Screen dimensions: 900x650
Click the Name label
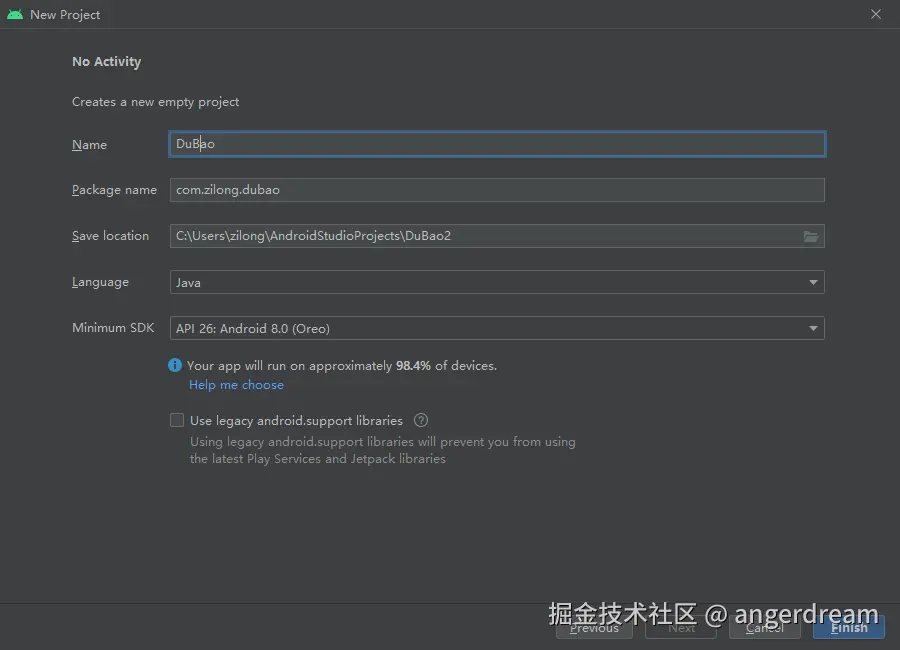pyautogui.click(x=90, y=145)
